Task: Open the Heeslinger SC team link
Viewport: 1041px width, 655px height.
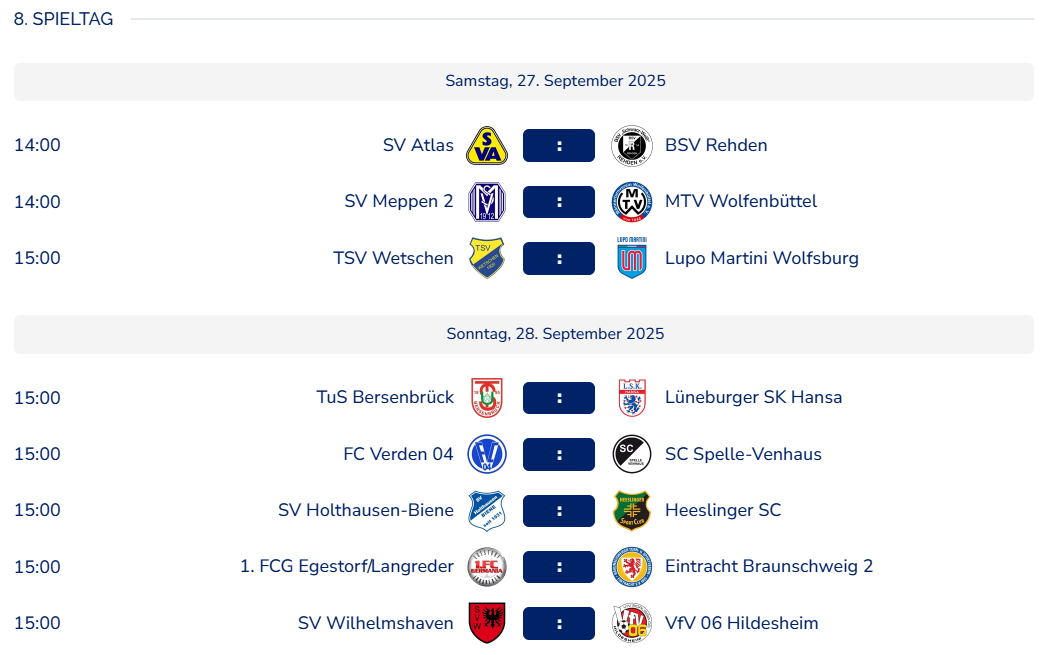Action: click(723, 510)
